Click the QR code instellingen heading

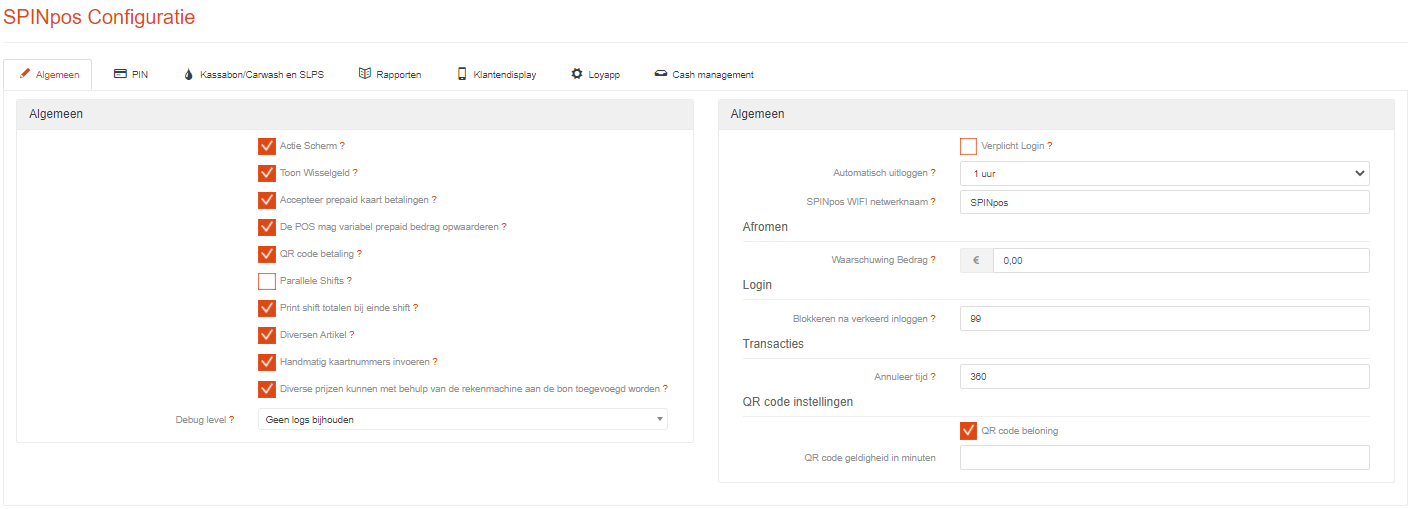[798, 402]
